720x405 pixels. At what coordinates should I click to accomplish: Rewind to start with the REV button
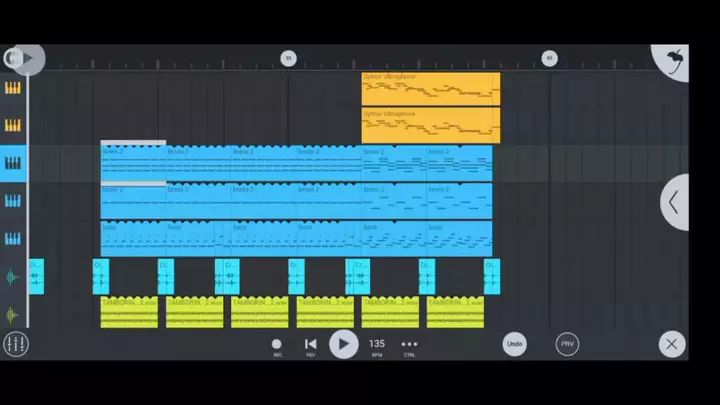click(310, 345)
